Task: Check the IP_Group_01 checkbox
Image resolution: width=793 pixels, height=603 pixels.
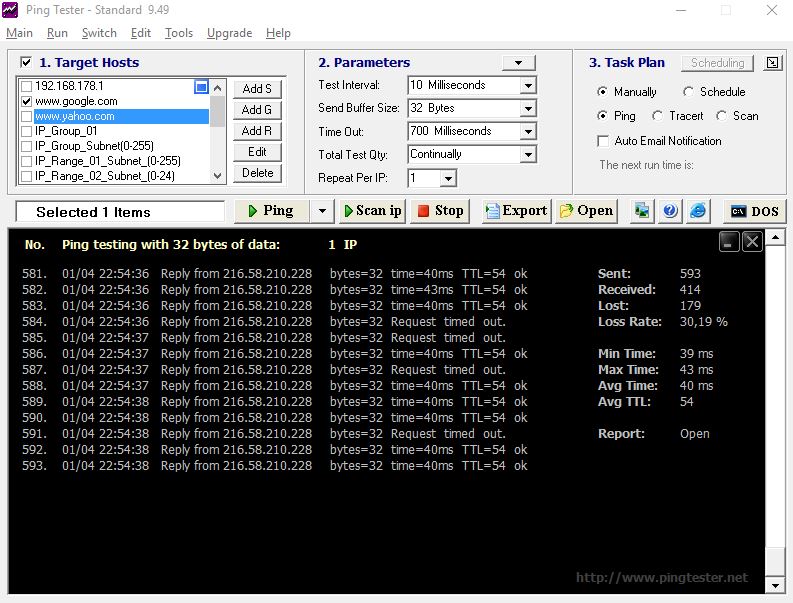Action: (27, 132)
